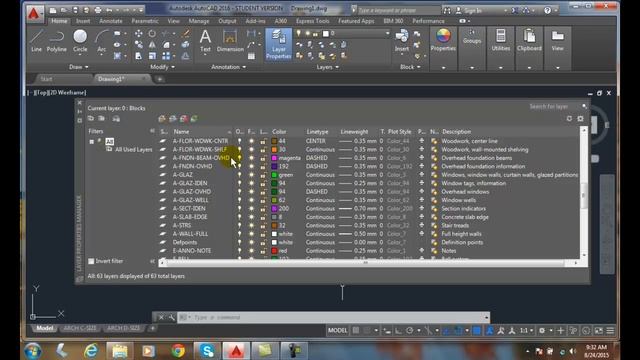Image resolution: width=640 pixels, height=360 pixels.
Task: Toggle Freeze sun icon for A-WALL-FULL layer
Action: pos(251,234)
